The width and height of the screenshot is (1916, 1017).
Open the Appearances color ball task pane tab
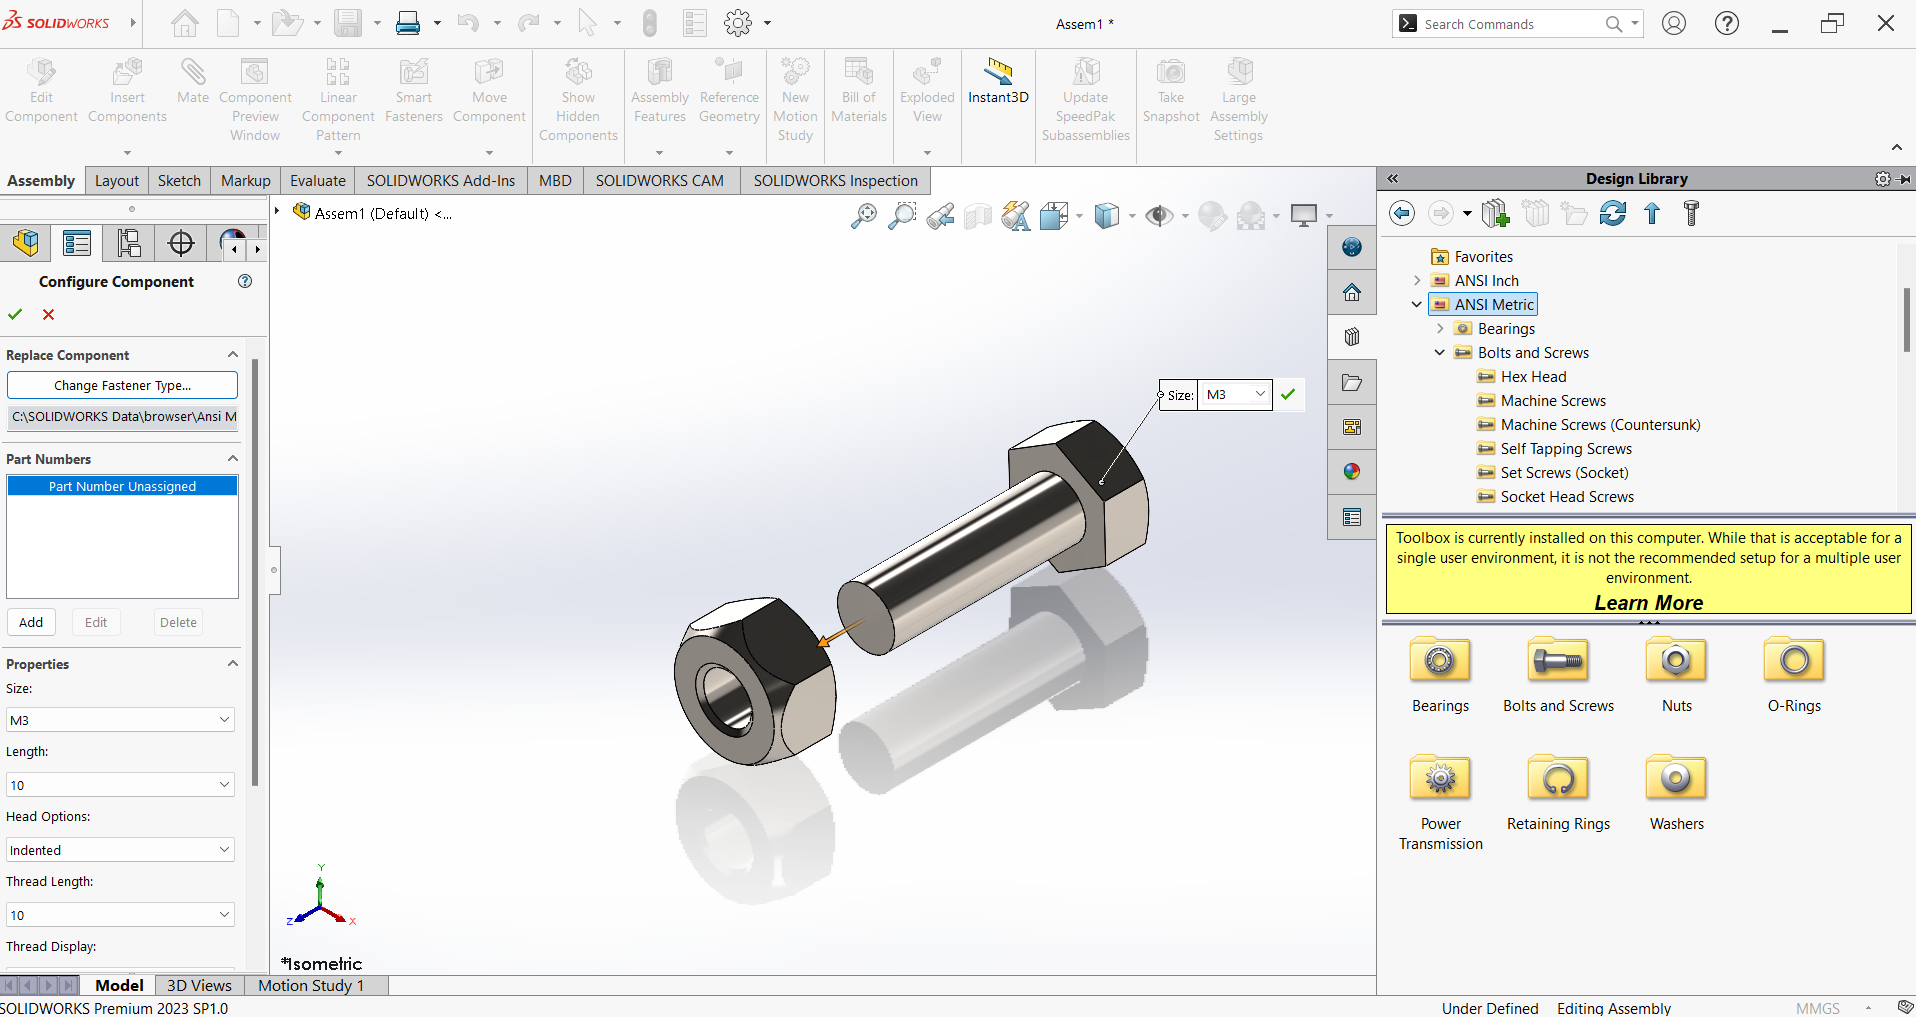pyautogui.click(x=1352, y=472)
